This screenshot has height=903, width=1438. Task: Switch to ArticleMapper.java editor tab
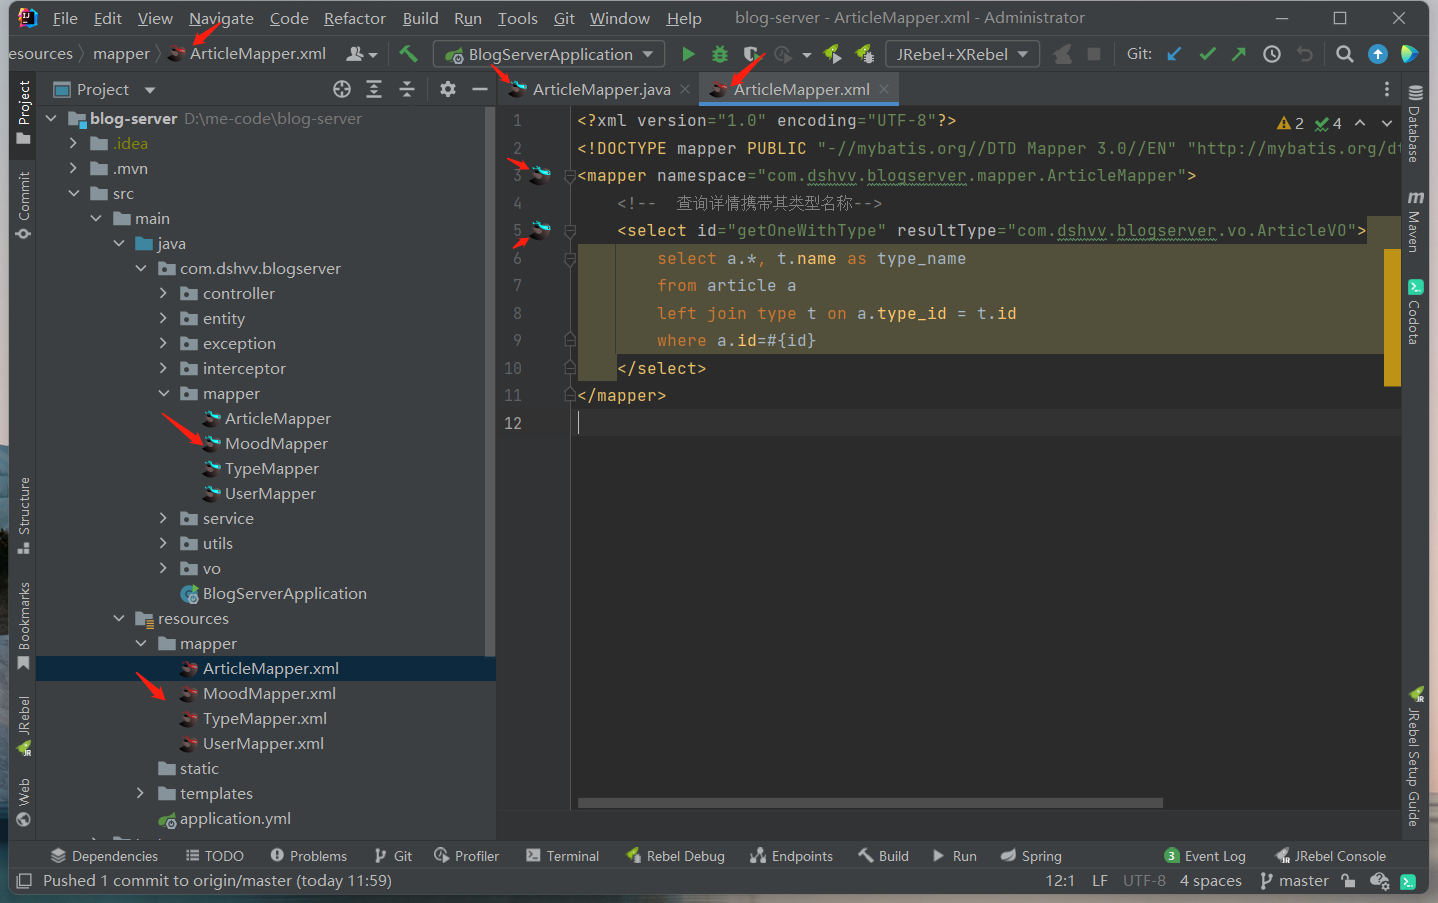pos(600,90)
